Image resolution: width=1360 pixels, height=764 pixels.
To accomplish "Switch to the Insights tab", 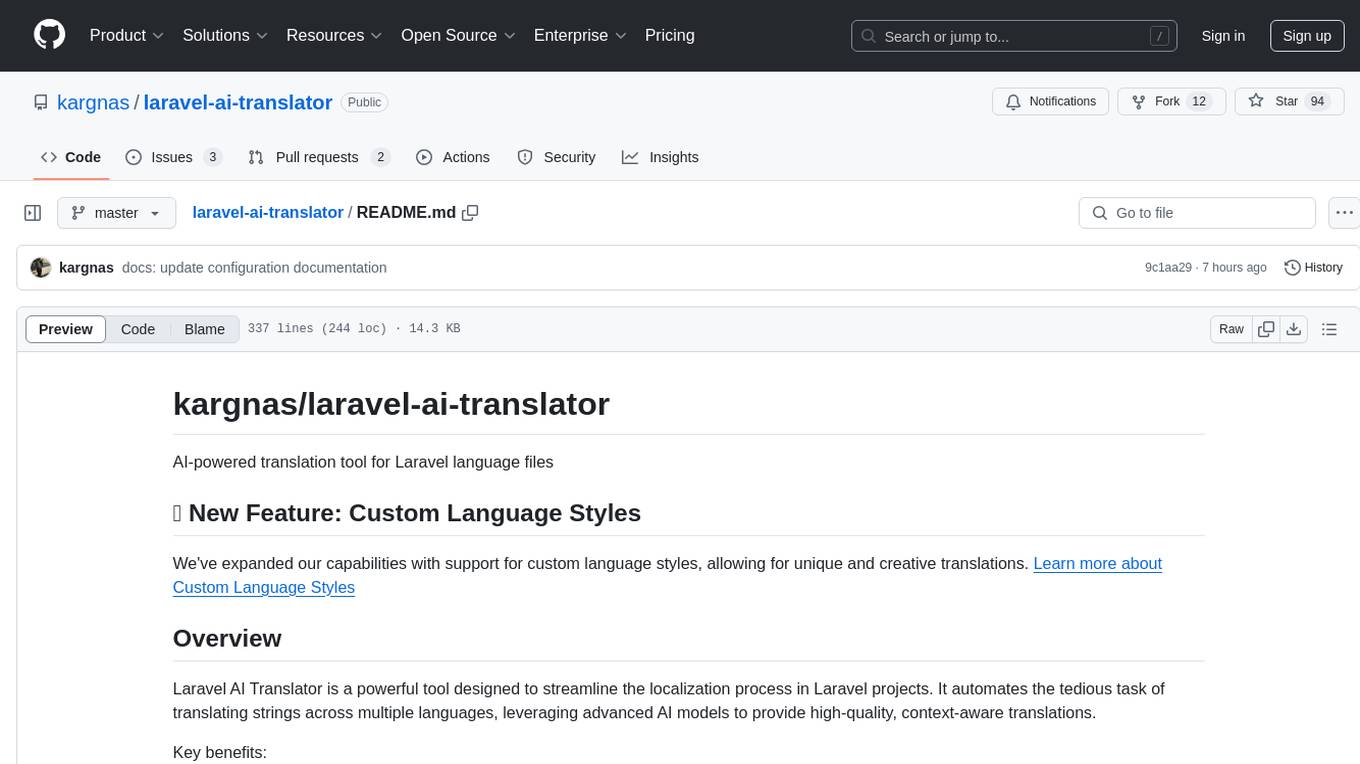I will [660, 157].
